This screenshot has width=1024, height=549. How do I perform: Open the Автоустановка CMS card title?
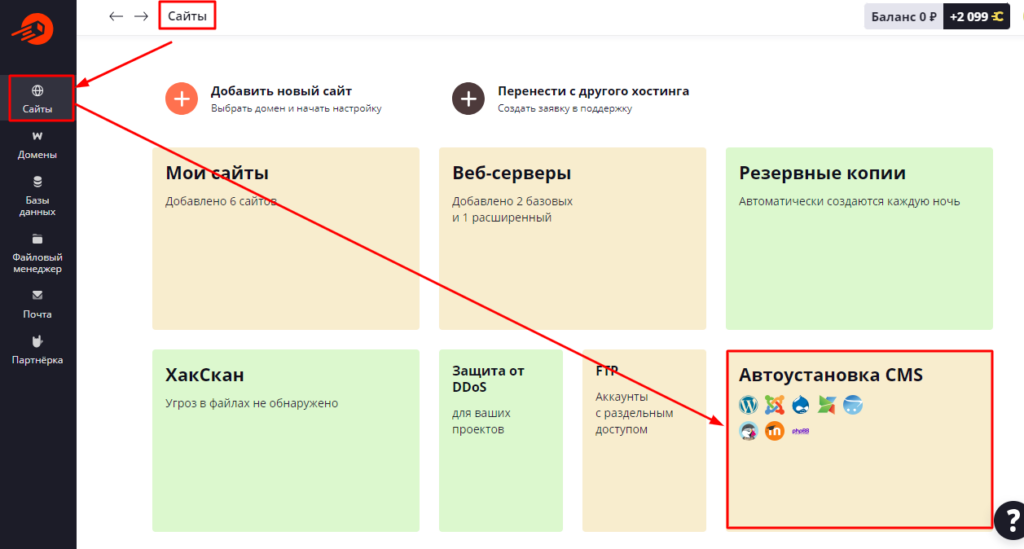coord(831,375)
